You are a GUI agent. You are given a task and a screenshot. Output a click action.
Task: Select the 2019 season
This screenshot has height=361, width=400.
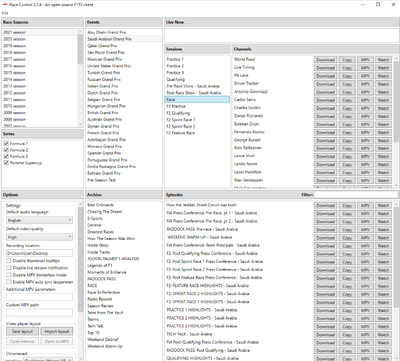click(40, 46)
